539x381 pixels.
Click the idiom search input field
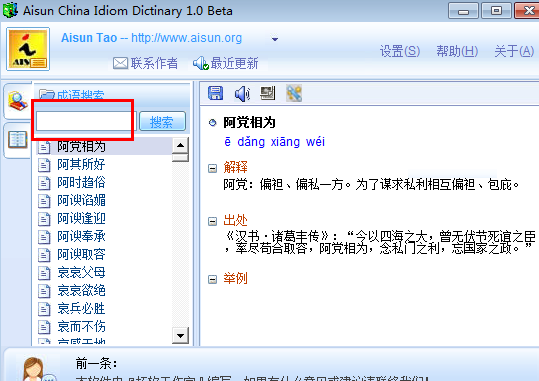click(x=87, y=121)
